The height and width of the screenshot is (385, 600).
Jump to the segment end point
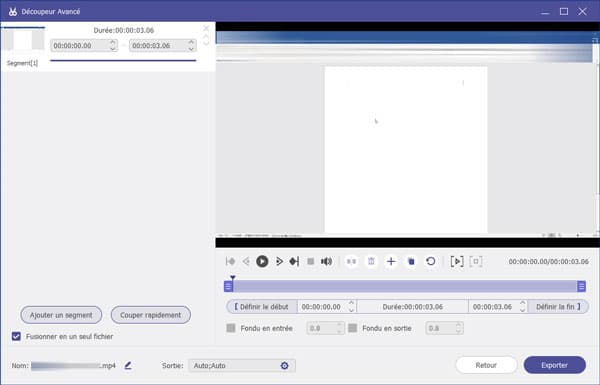[x=294, y=261]
